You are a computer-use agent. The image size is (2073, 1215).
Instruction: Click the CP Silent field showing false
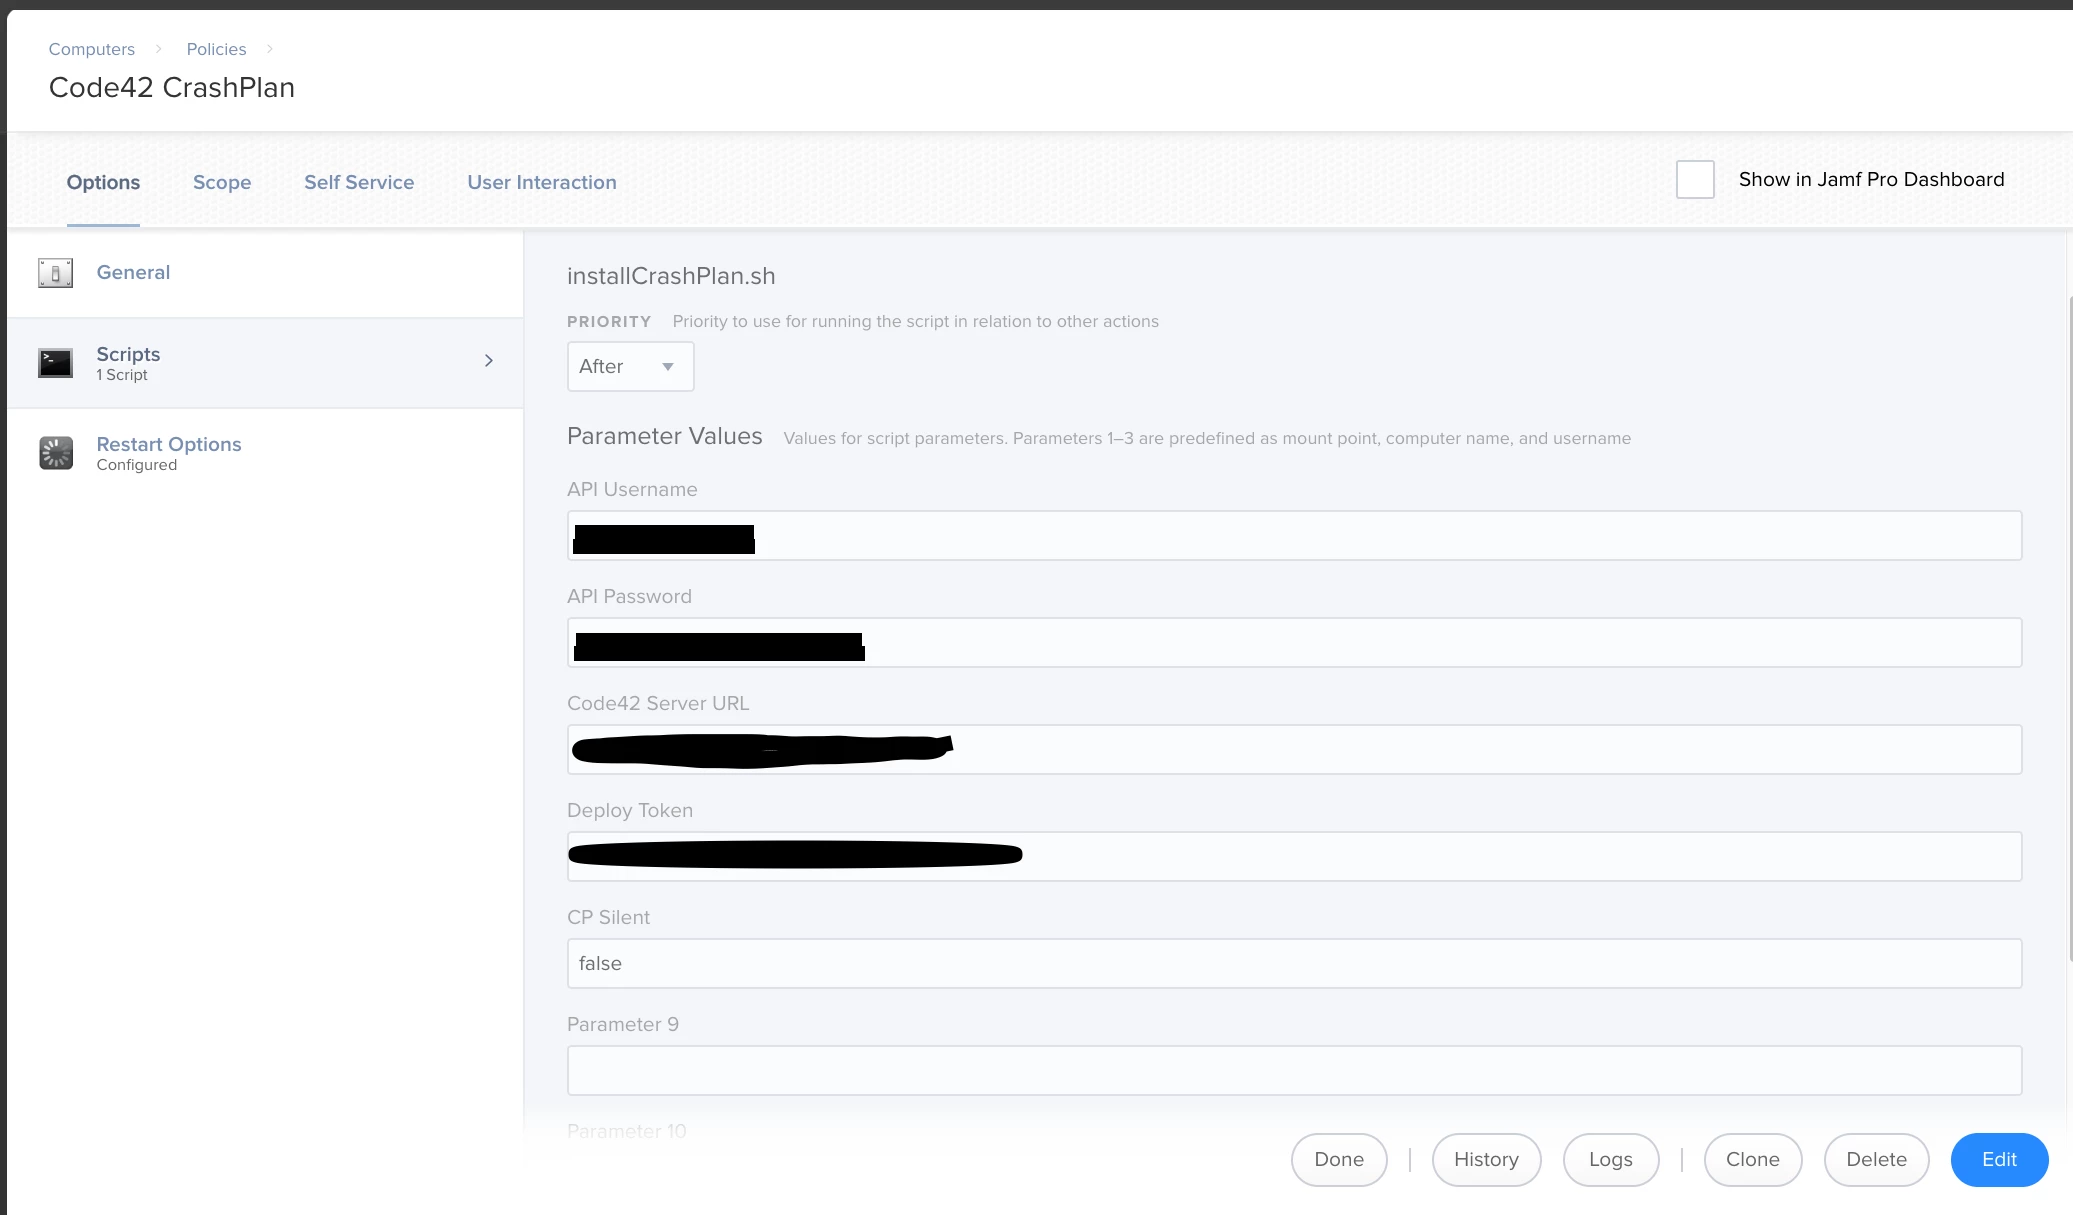coord(1294,964)
